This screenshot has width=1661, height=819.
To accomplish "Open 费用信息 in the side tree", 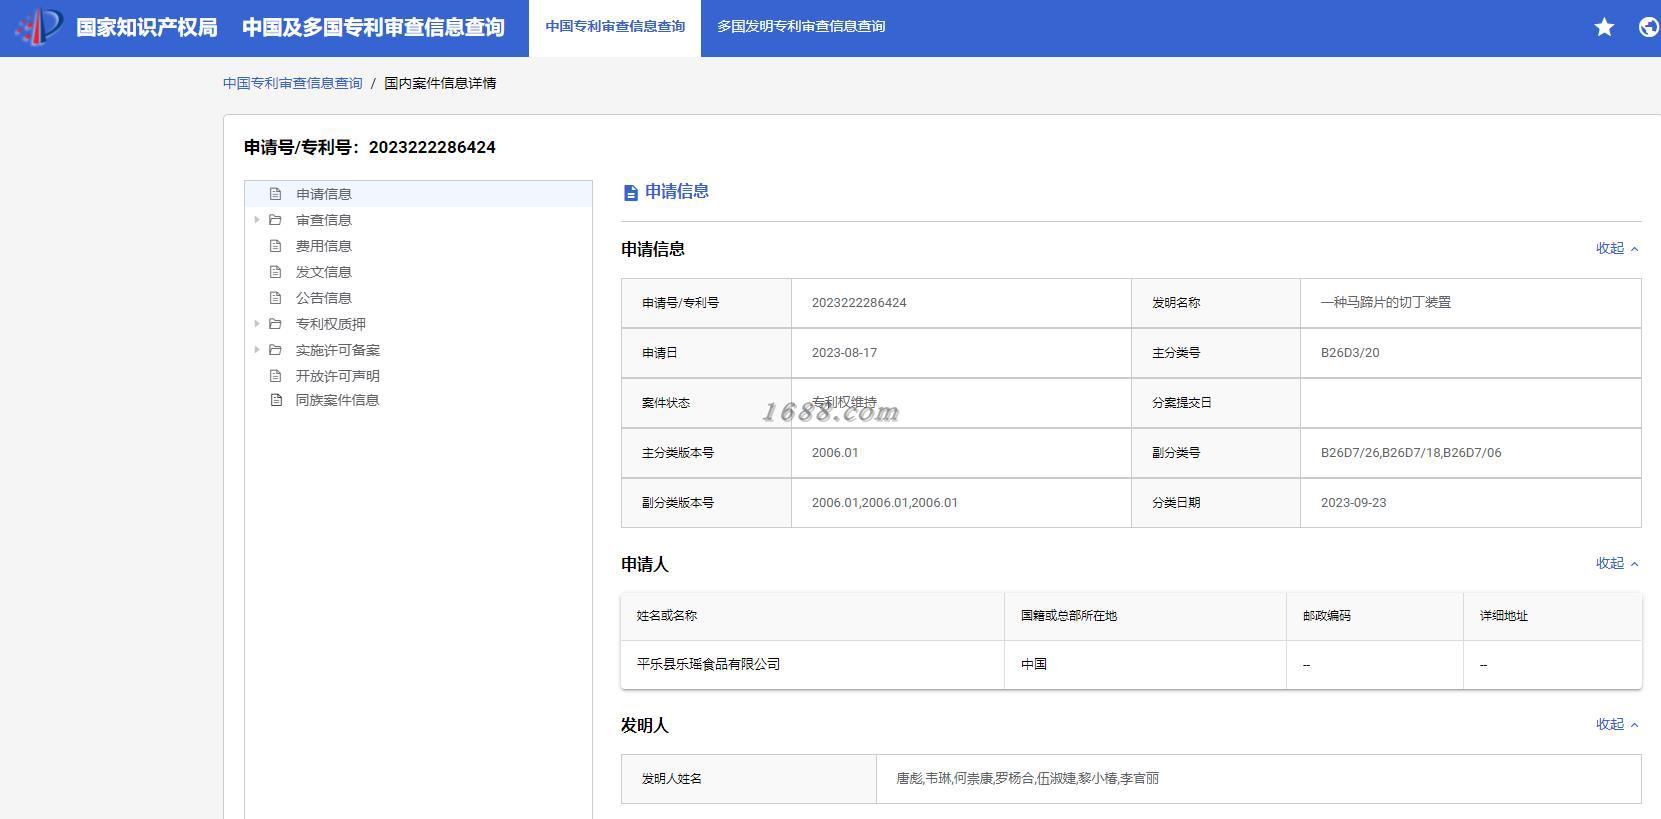I will point(324,246).
